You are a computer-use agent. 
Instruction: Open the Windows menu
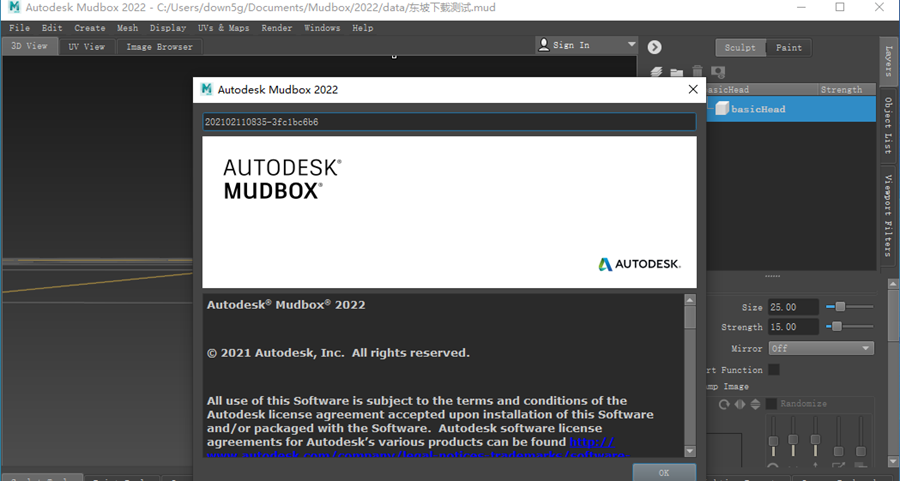tap(322, 28)
